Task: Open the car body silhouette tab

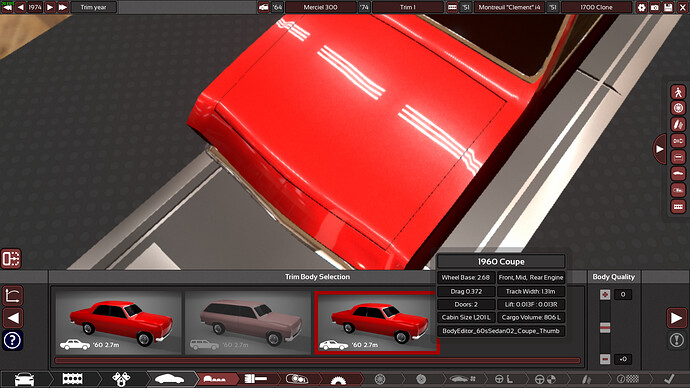Action: pyautogui.click(x=169, y=379)
